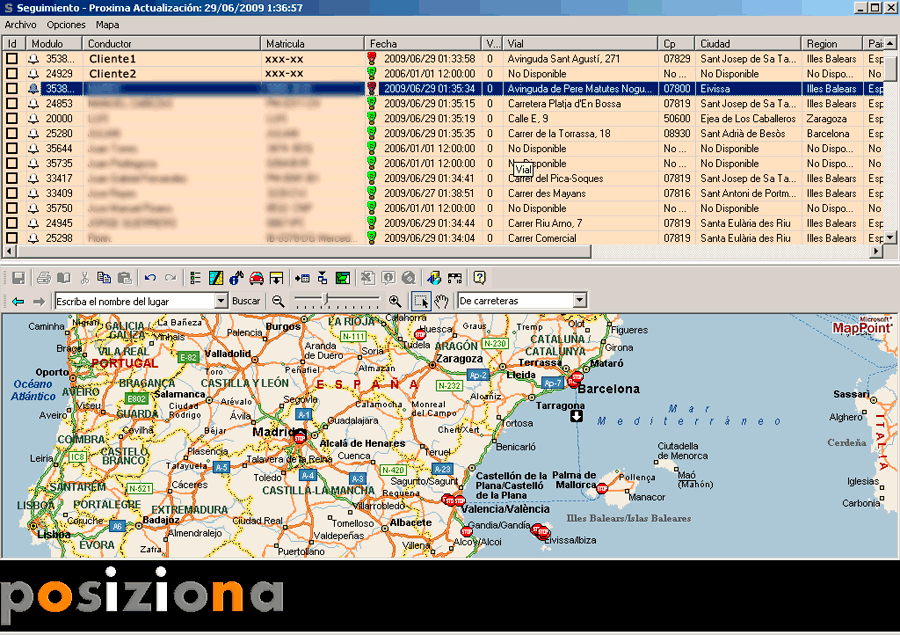Click the bell icon for module 24929

pos(34,74)
